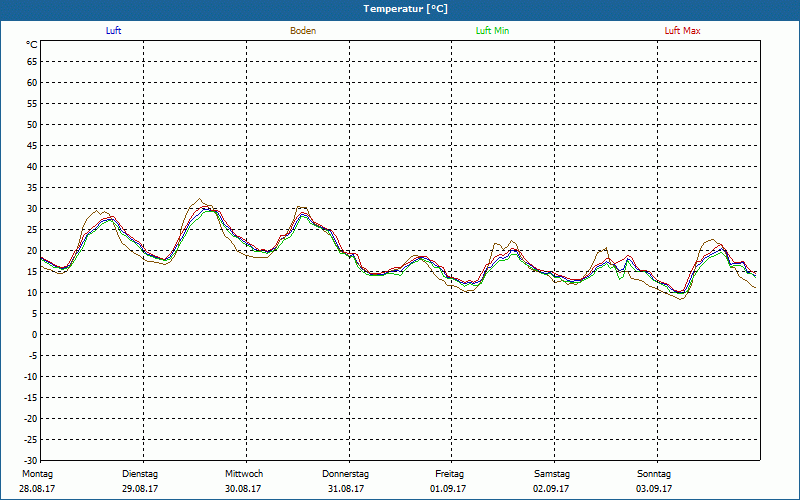Click the 31.08.17 date label

[x=345, y=489]
